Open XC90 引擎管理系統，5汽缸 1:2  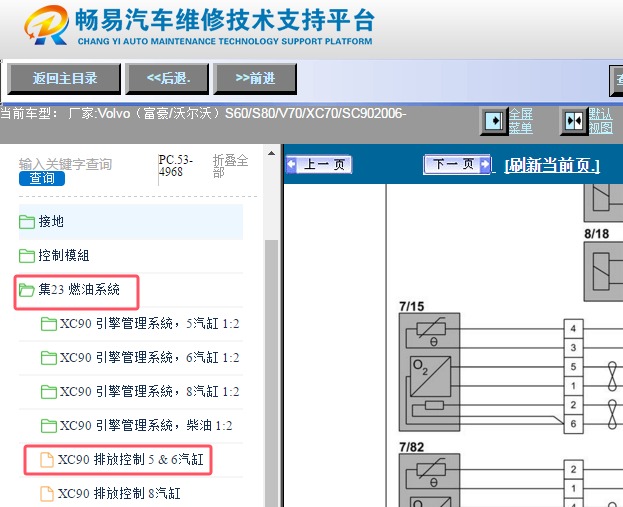click(x=149, y=324)
